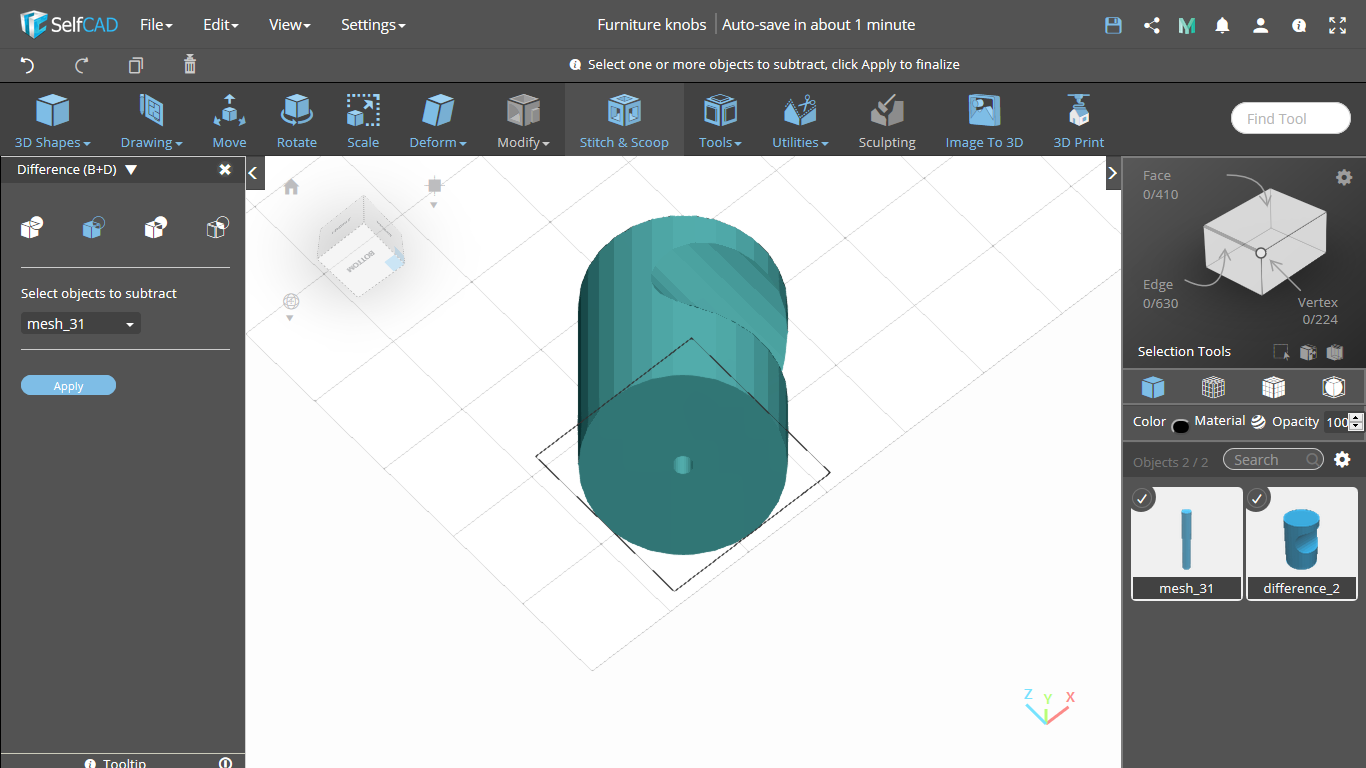
Task: Toggle fullscreen mode
Action: point(1338,25)
